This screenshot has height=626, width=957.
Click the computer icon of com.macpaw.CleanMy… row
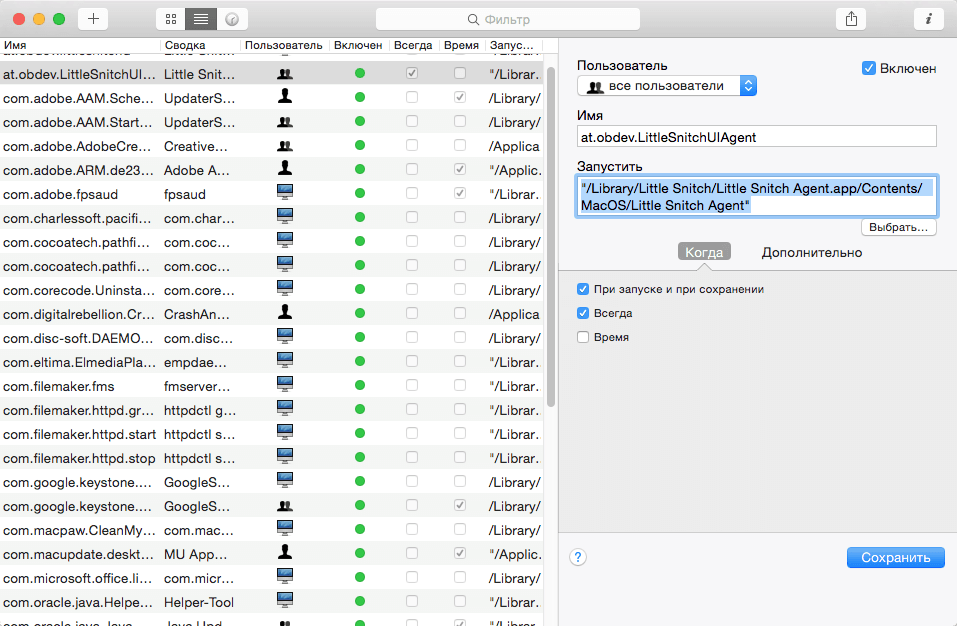tap(284, 528)
